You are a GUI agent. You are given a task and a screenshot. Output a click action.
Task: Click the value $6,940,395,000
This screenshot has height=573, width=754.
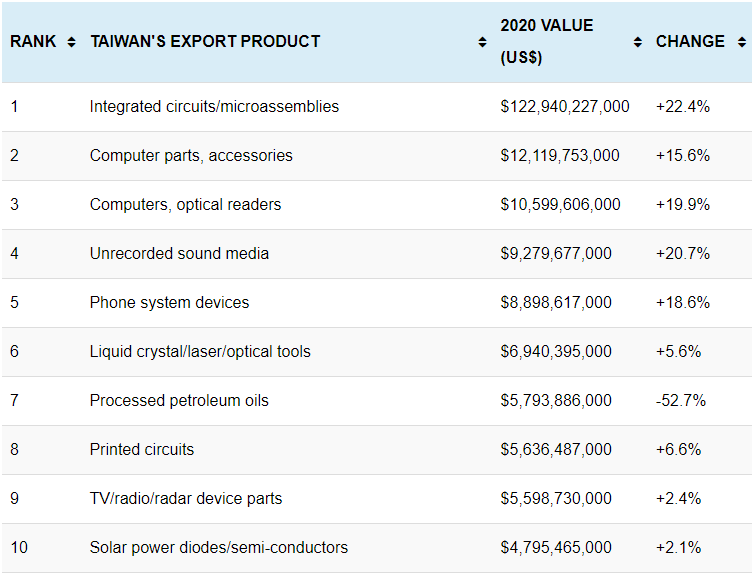coord(556,351)
